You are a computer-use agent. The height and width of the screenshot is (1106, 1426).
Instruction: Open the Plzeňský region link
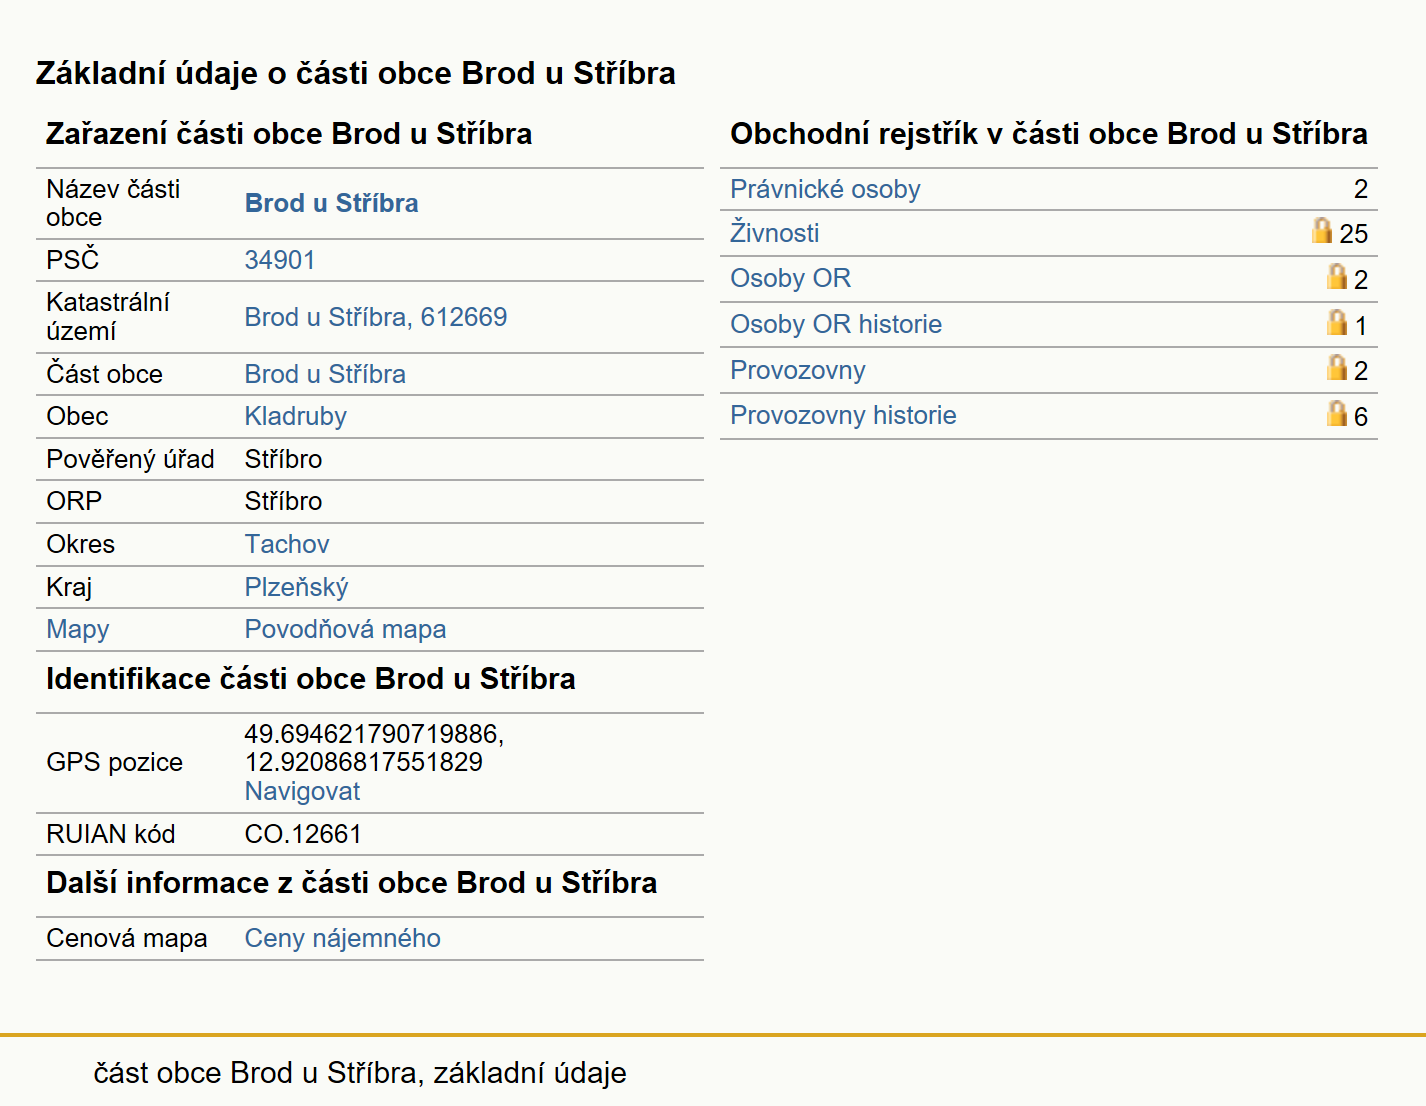pos(297,587)
